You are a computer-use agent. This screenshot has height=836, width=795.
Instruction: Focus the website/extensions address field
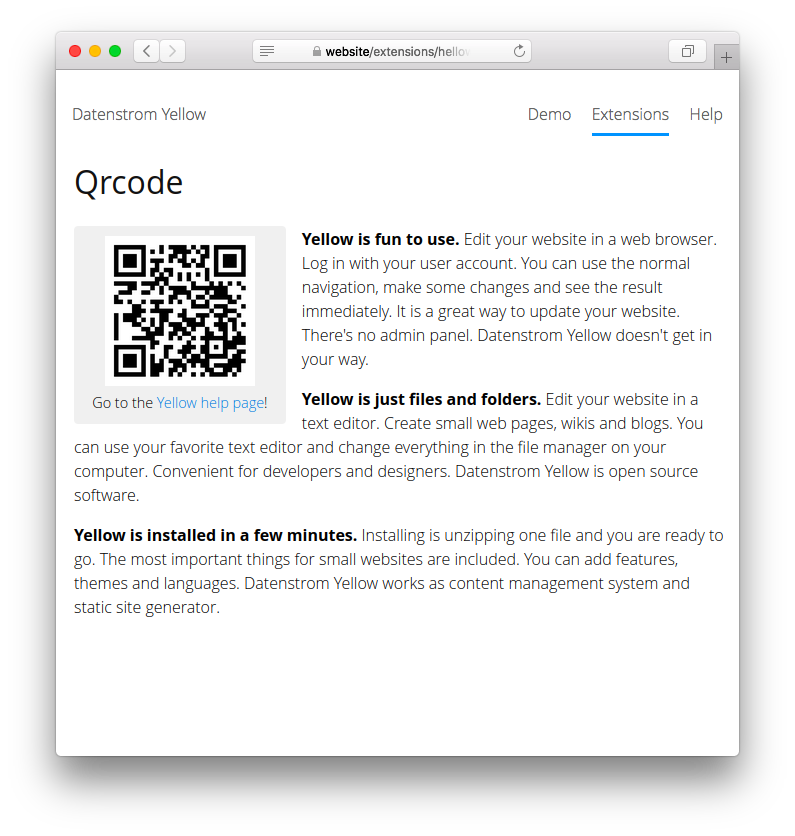pos(391,51)
